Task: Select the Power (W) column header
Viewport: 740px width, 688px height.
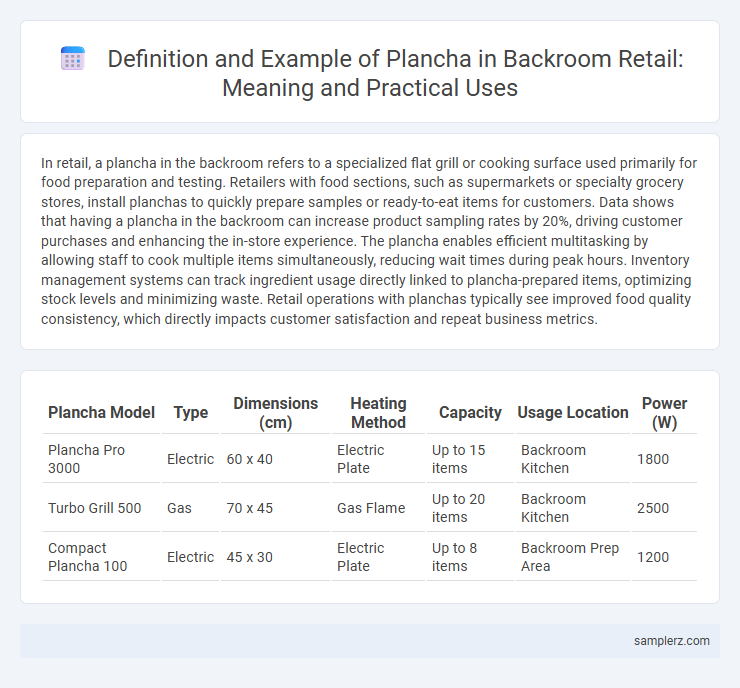Action: tap(664, 412)
